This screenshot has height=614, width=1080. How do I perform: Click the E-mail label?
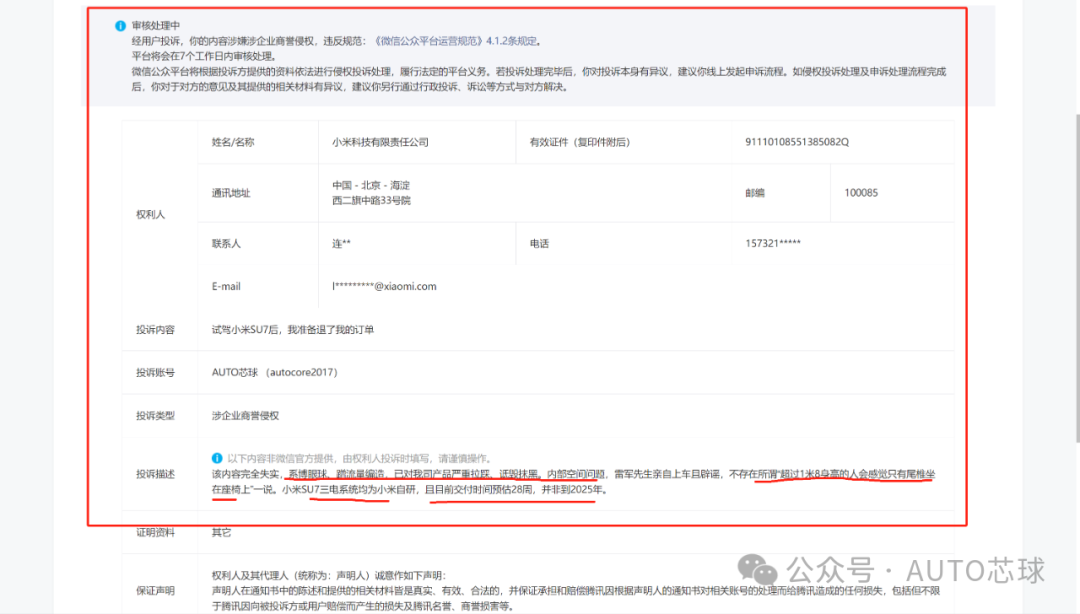[226, 287]
